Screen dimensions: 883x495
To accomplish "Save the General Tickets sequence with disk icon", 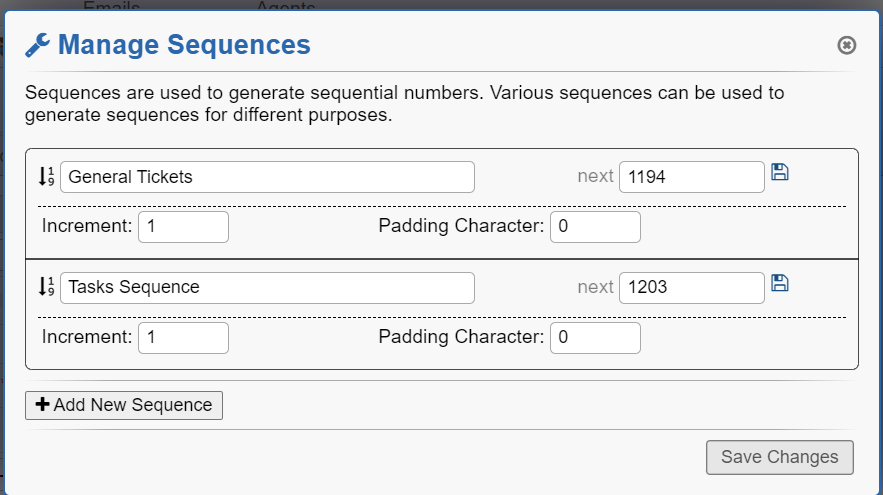I will (780, 172).
